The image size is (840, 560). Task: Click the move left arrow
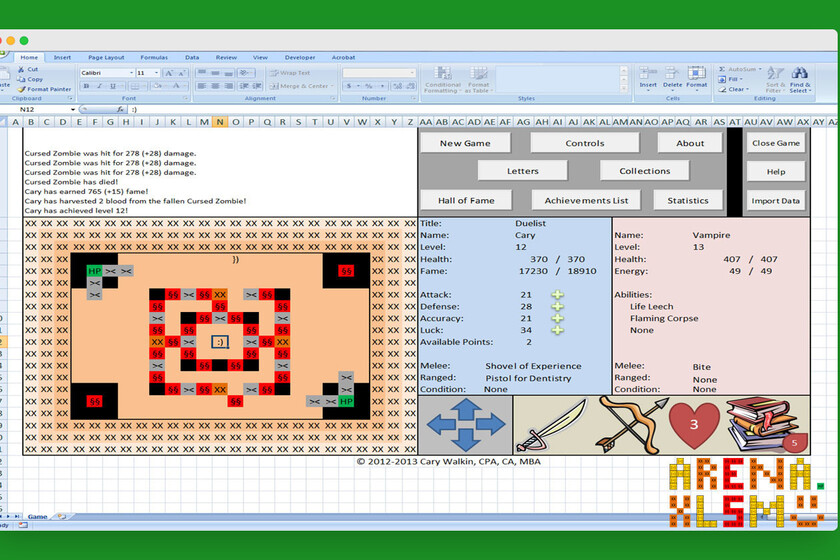[x=440, y=425]
